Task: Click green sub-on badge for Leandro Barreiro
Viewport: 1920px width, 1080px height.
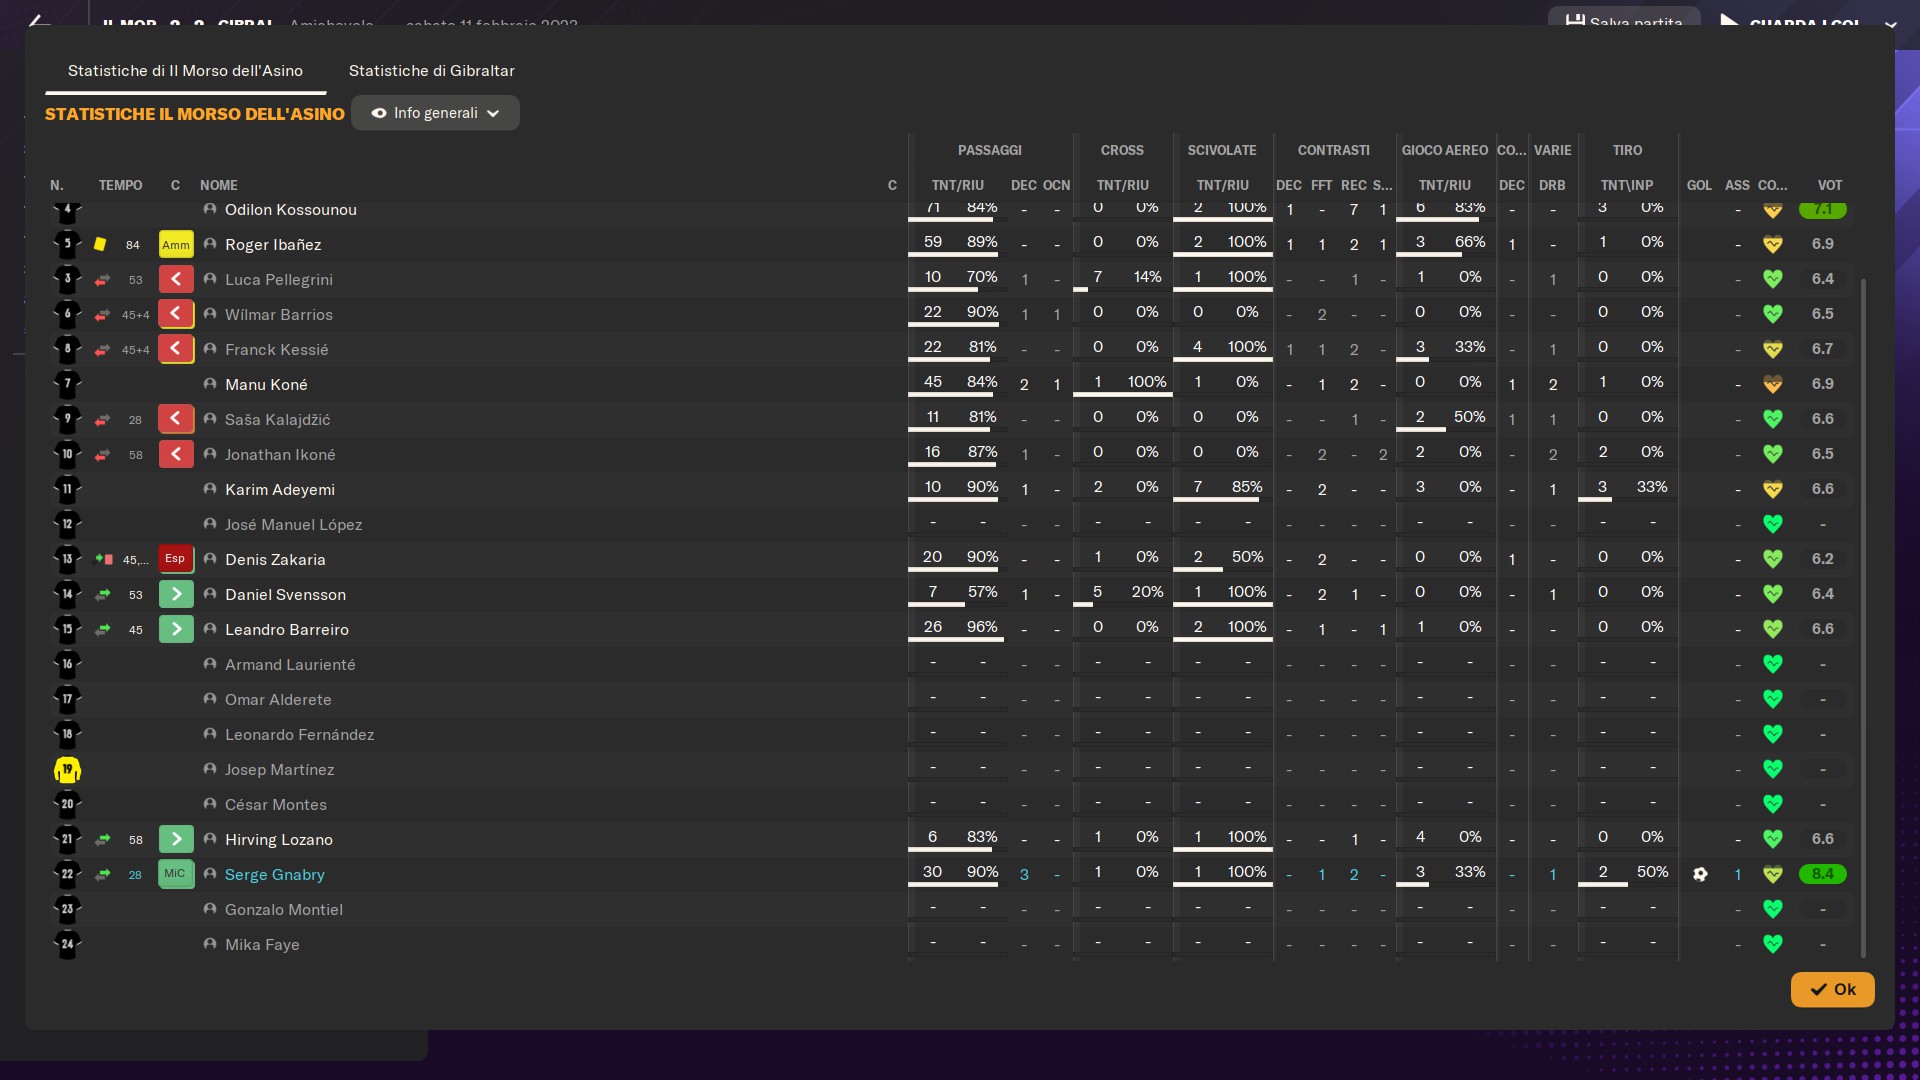Action: 176,629
